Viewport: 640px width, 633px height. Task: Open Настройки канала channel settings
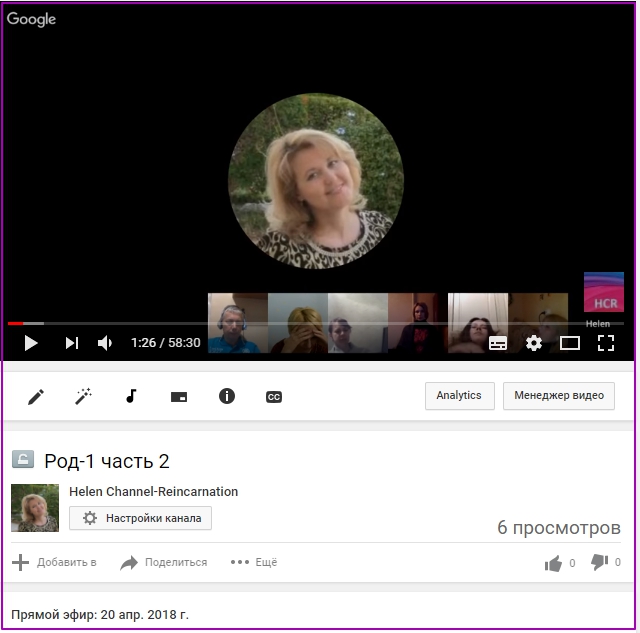[x=141, y=518]
